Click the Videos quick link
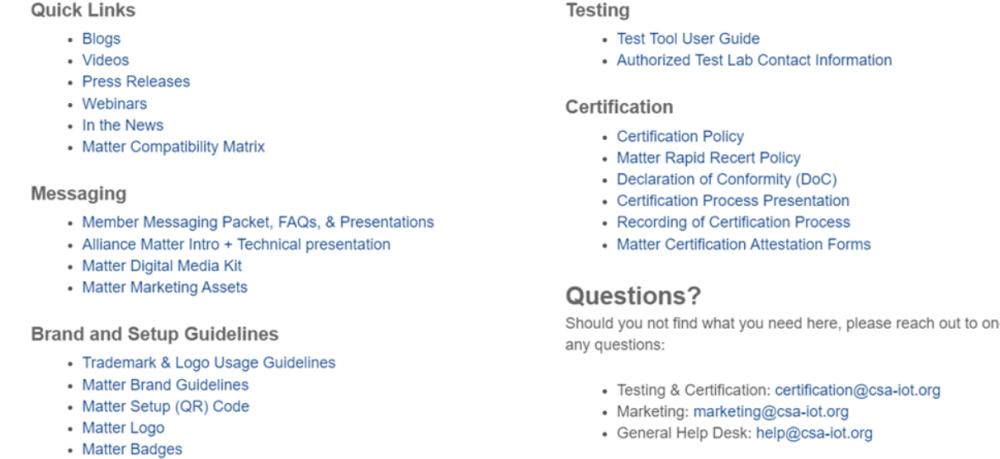 (105, 60)
